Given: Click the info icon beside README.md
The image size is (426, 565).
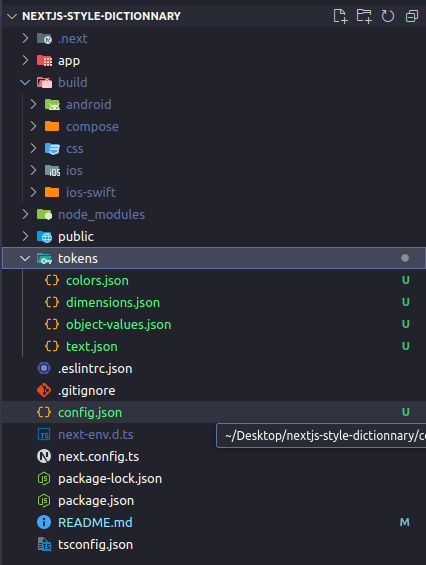Looking at the screenshot, I should point(44,522).
